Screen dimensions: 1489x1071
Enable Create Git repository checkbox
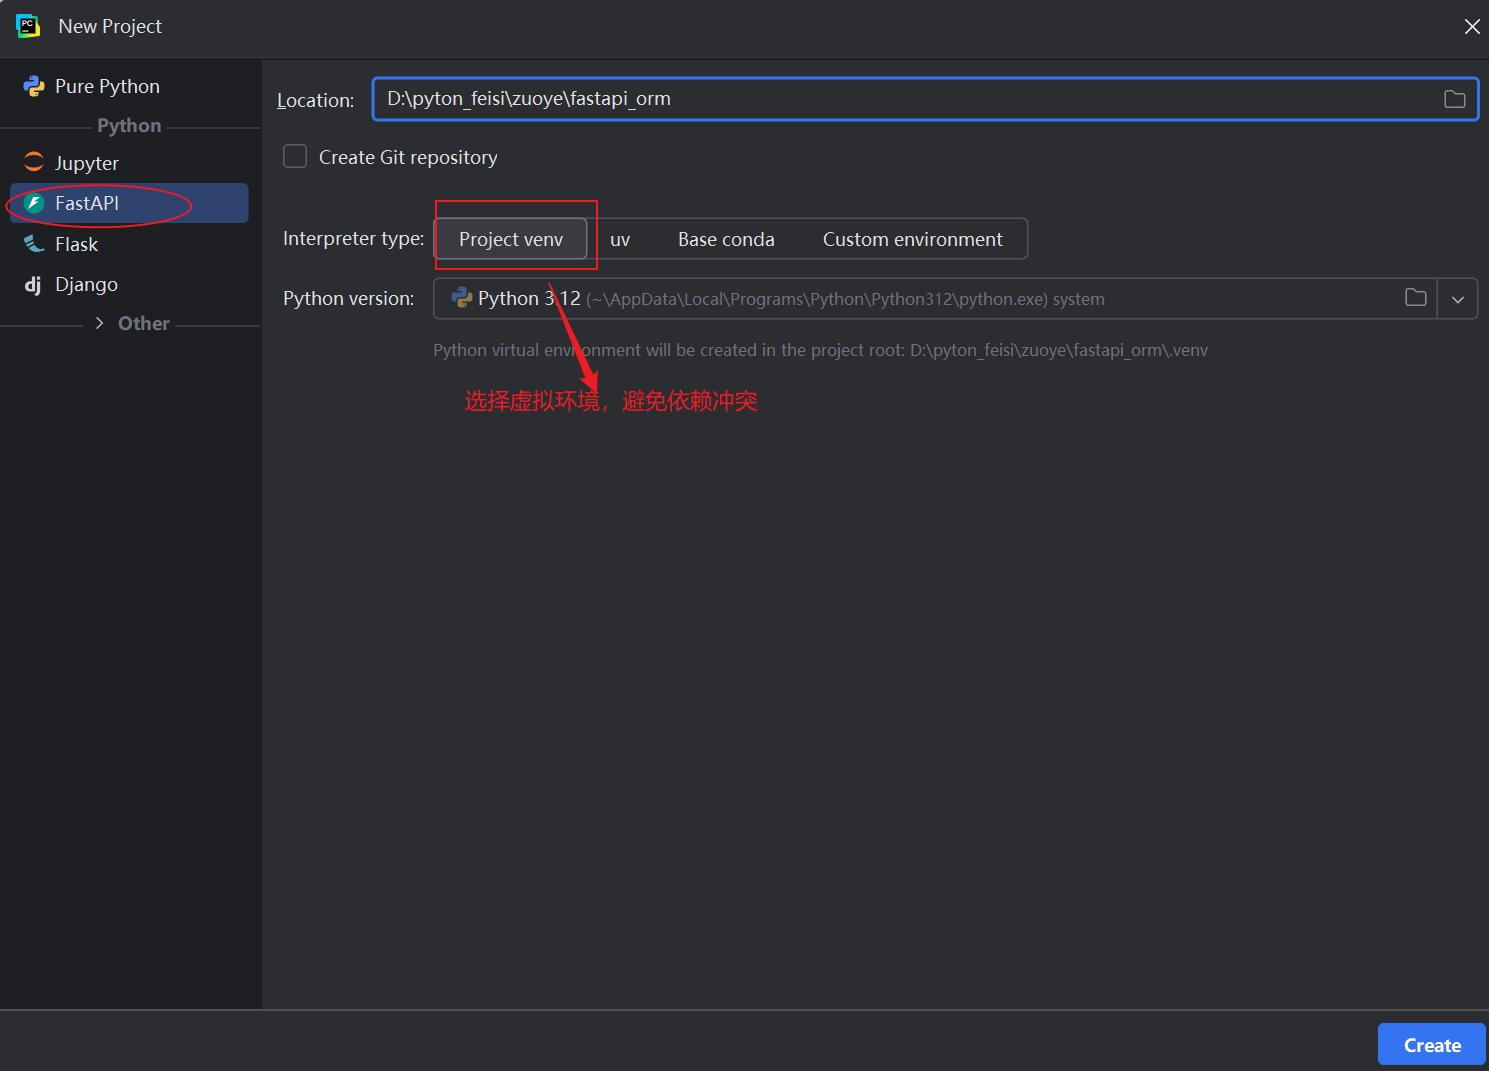295,156
